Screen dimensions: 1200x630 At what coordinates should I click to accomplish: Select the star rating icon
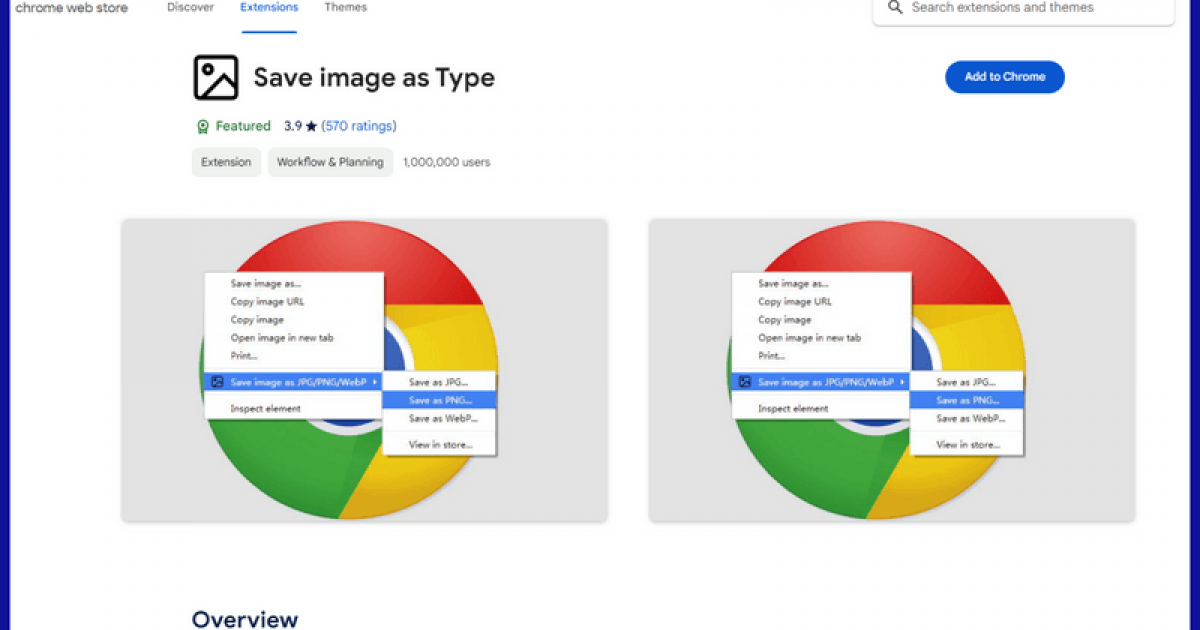(310, 126)
